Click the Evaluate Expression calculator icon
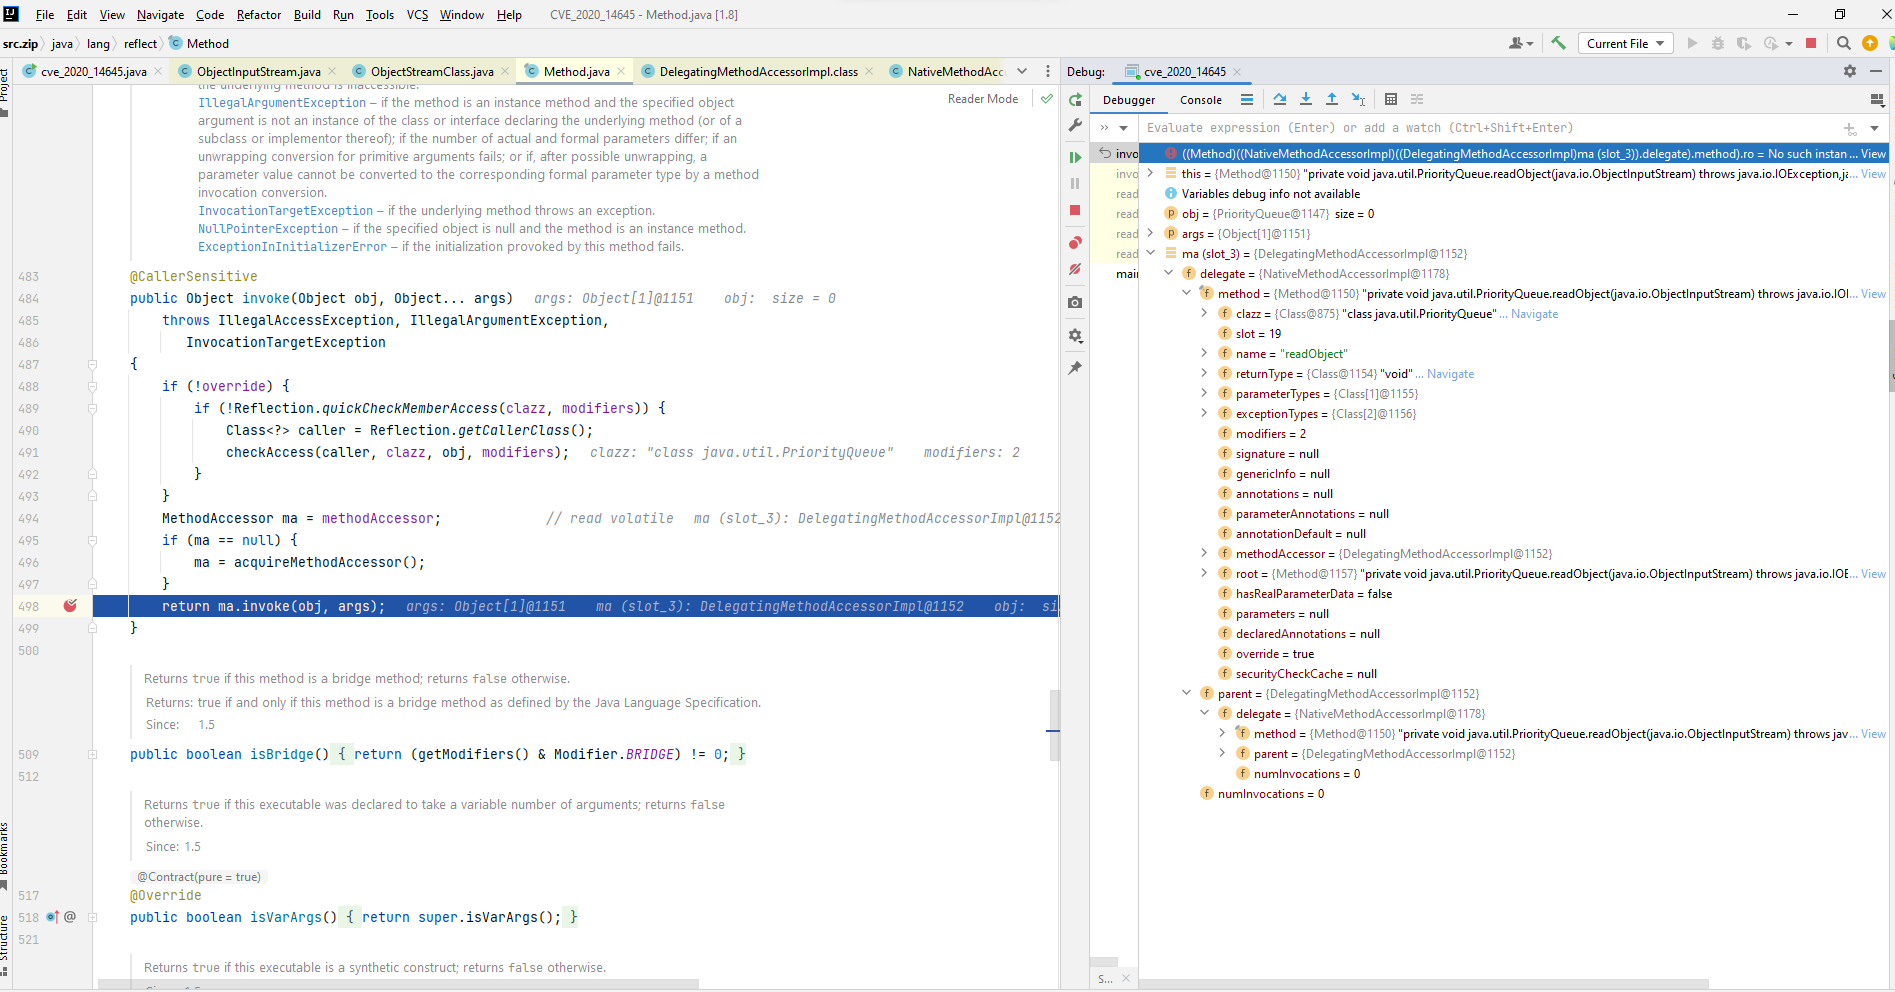The width and height of the screenshot is (1895, 992). click(x=1391, y=99)
